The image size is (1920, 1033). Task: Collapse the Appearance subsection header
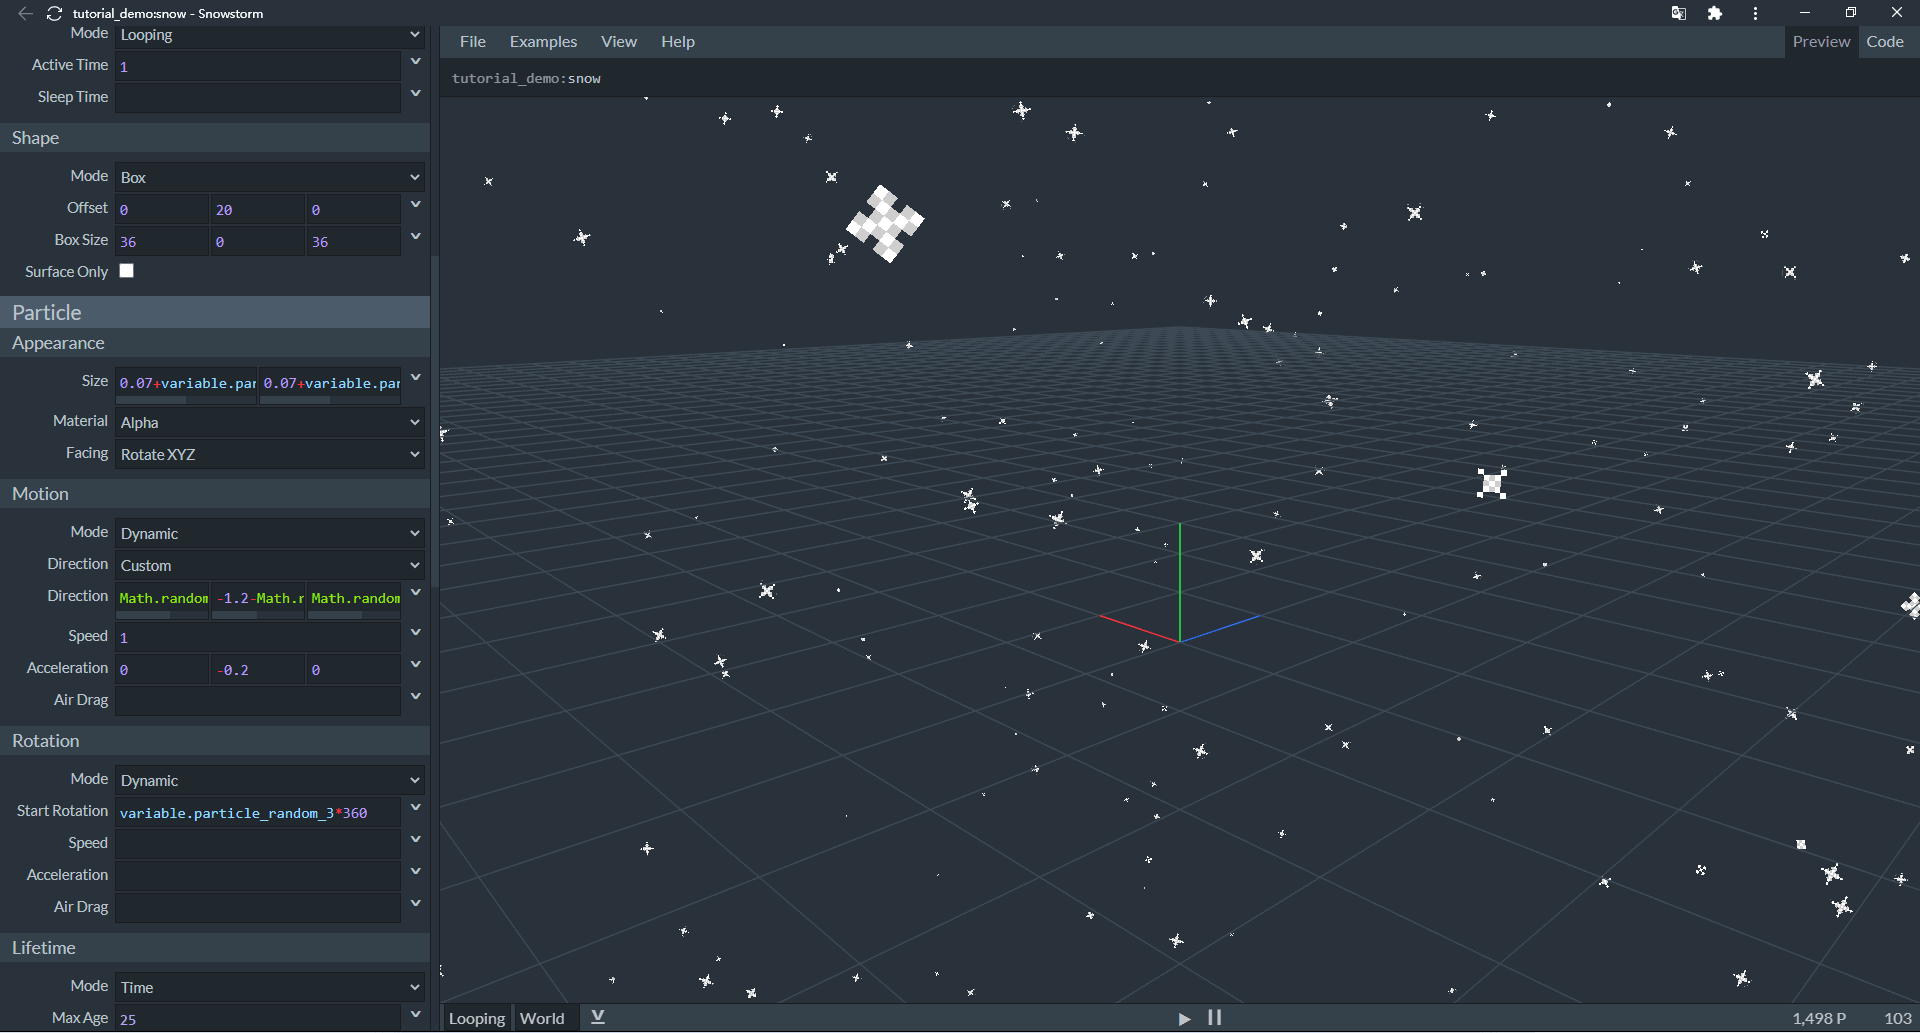point(215,343)
